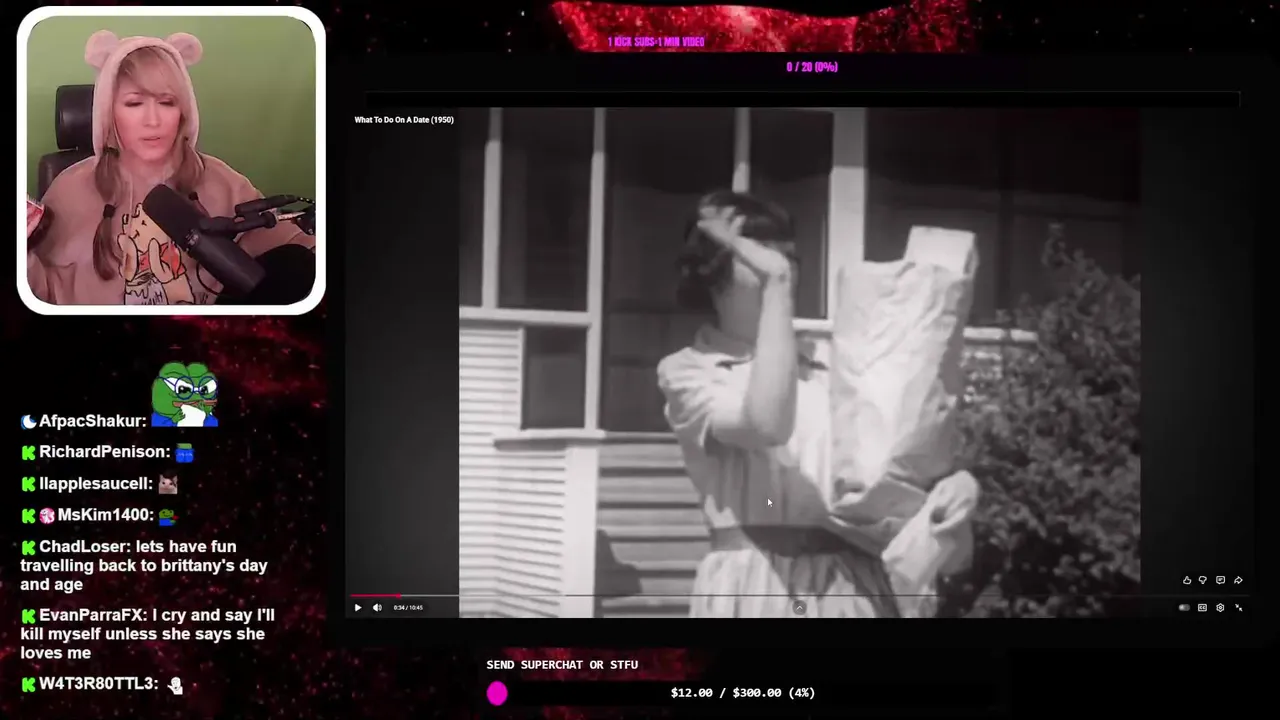Click the hand emote after W4T3R80TTL3
1280x720 pixels.
[175, 685]
